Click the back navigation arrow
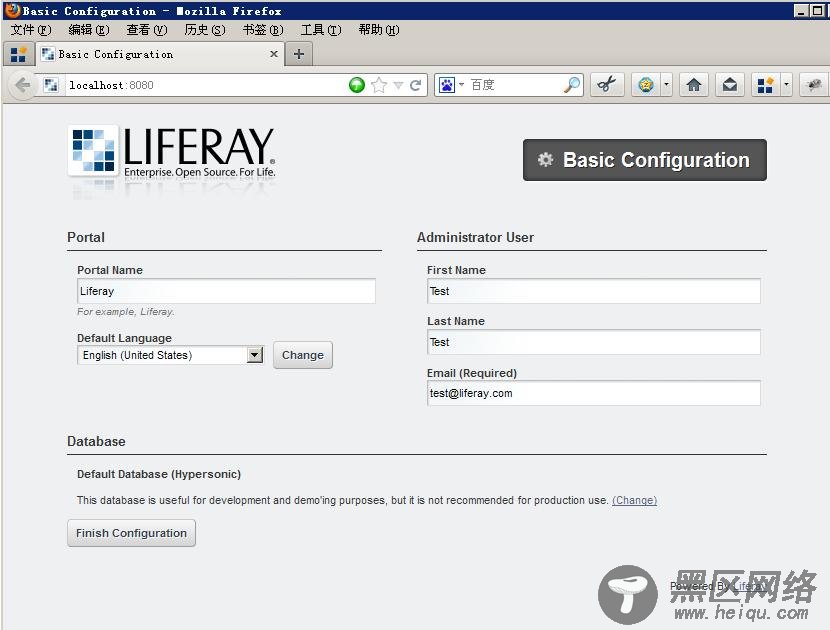 pos(22,85)
